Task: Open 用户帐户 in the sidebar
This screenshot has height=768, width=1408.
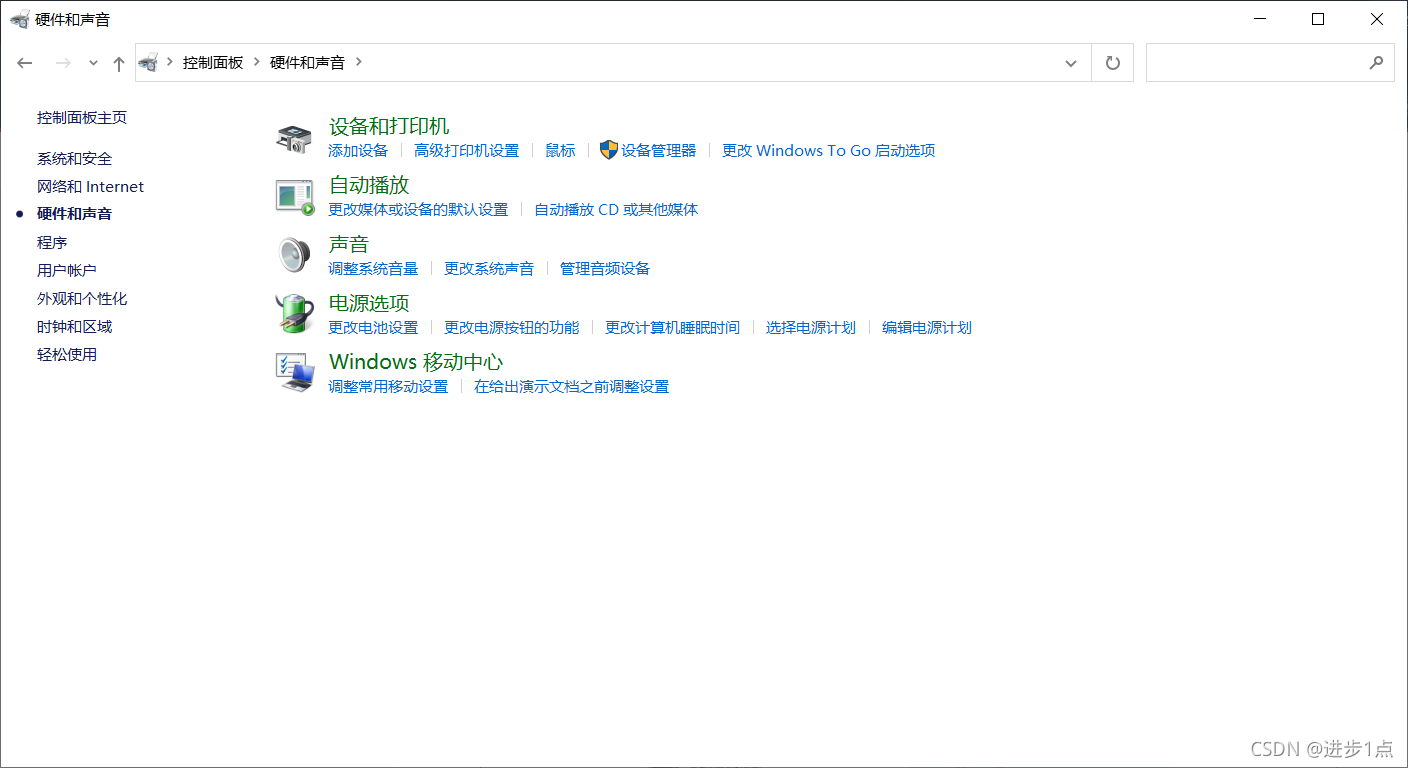Action: coord(67,270)
